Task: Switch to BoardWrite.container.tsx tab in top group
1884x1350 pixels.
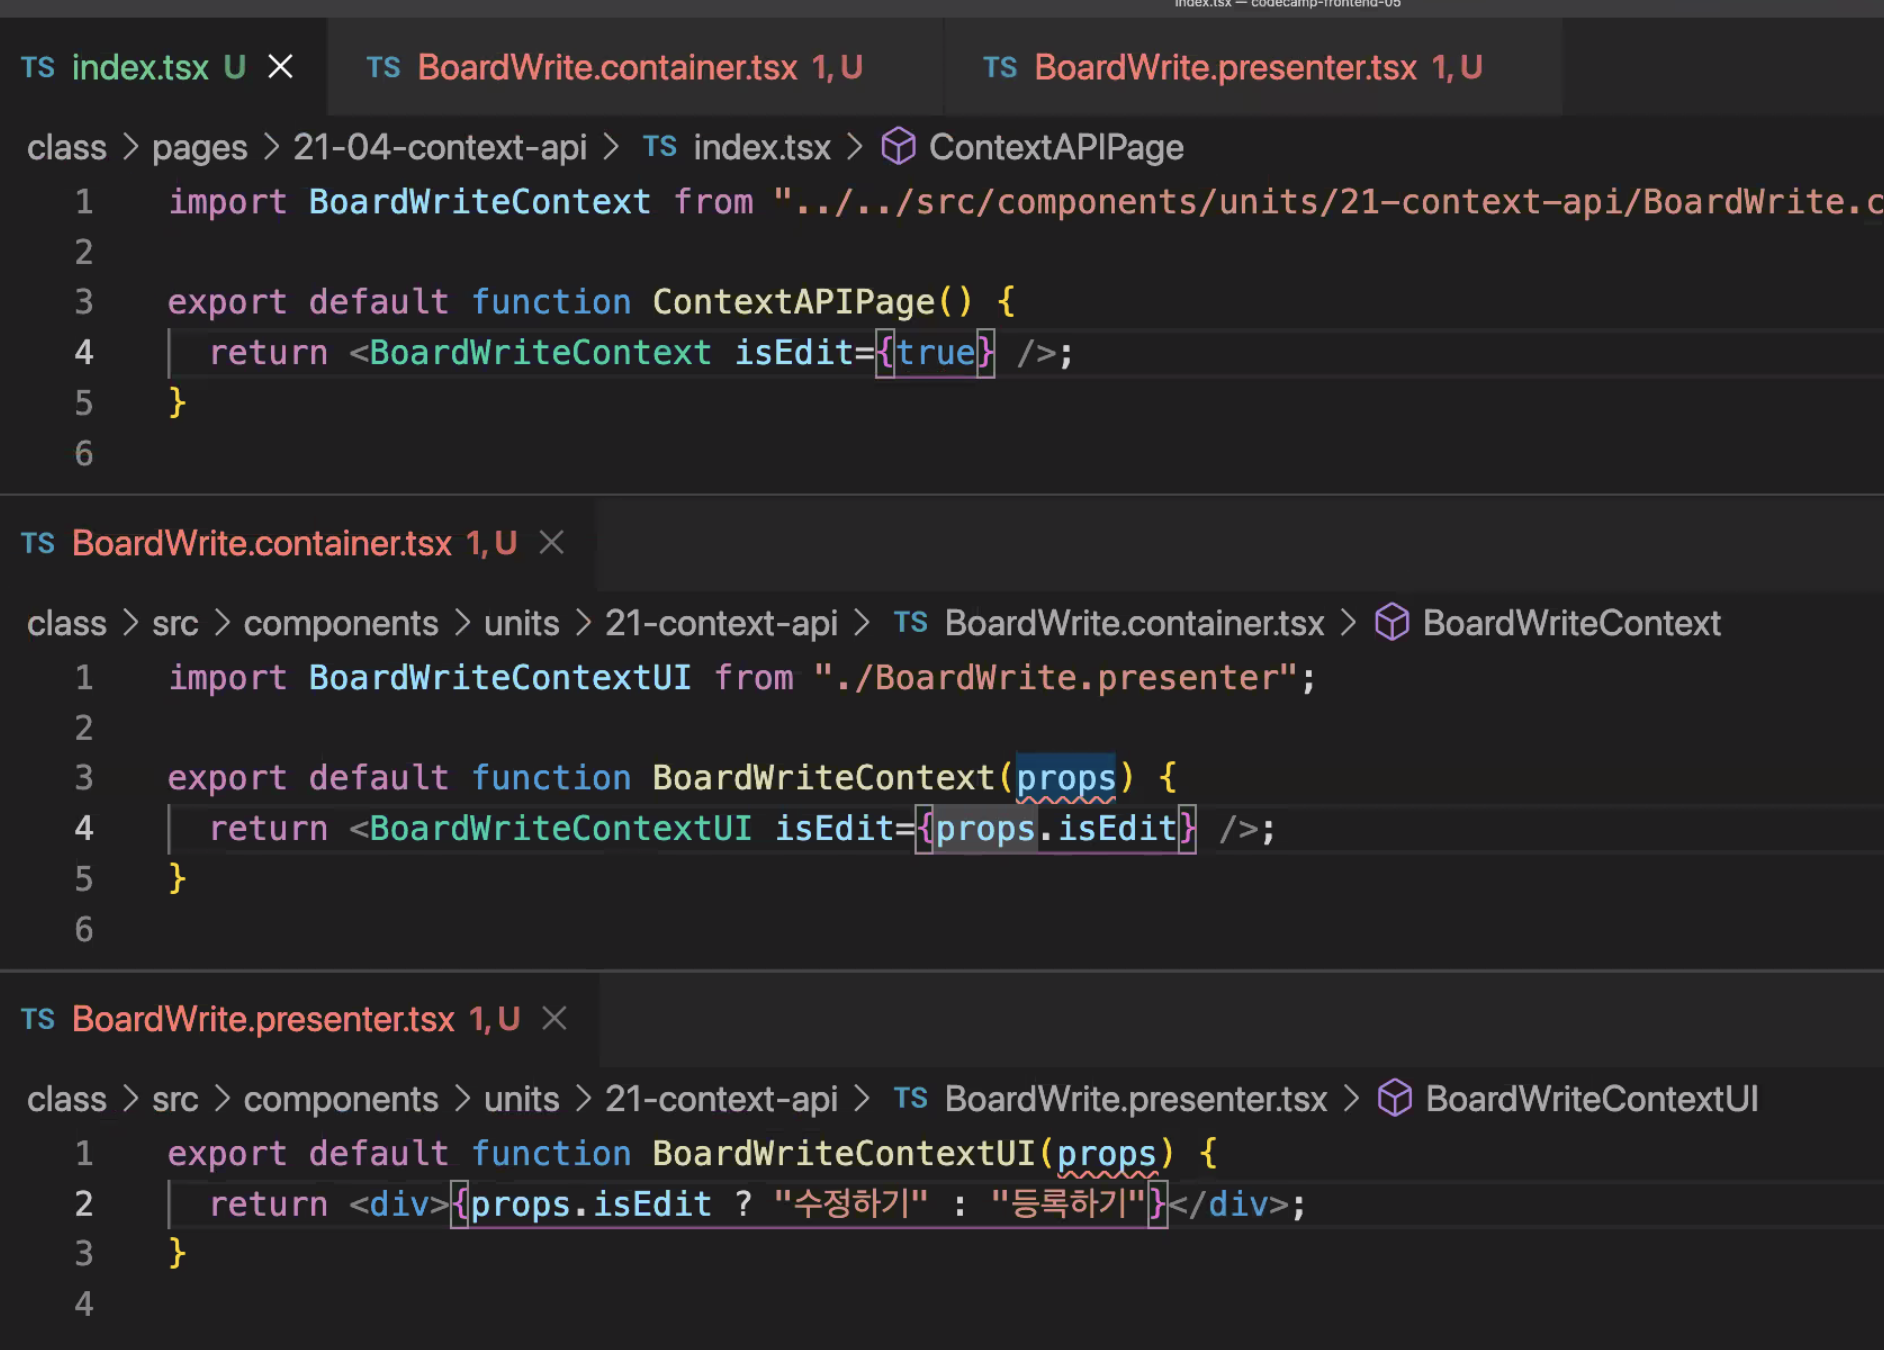Action: (x=613, y=67)
